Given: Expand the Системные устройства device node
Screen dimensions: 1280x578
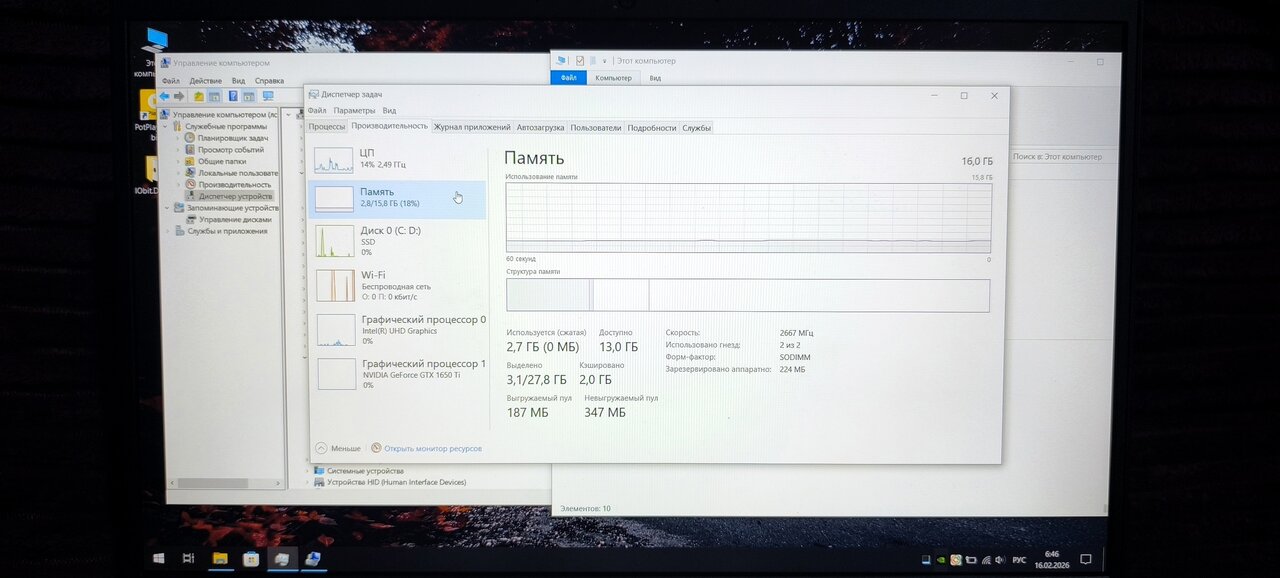Looking at the screenshot, I should [x=308, y=471].
